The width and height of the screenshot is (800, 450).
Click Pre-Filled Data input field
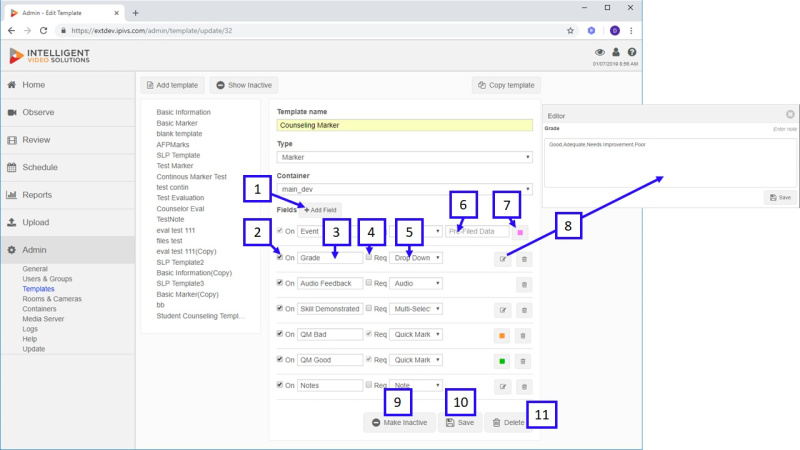click(x=477, y=231)
